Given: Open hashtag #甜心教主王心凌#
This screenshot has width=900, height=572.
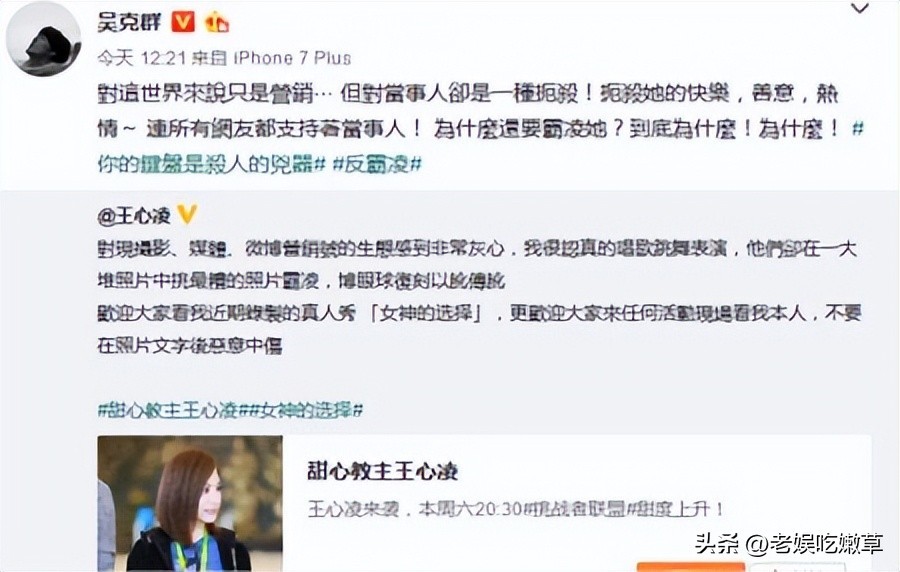Looking at the screenshot, I should [168, 410].
